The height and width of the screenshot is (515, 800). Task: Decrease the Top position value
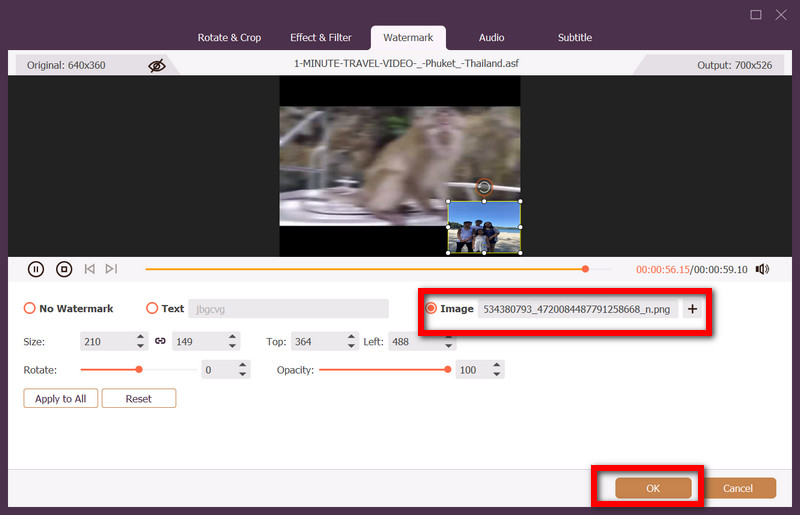[349, 346]
